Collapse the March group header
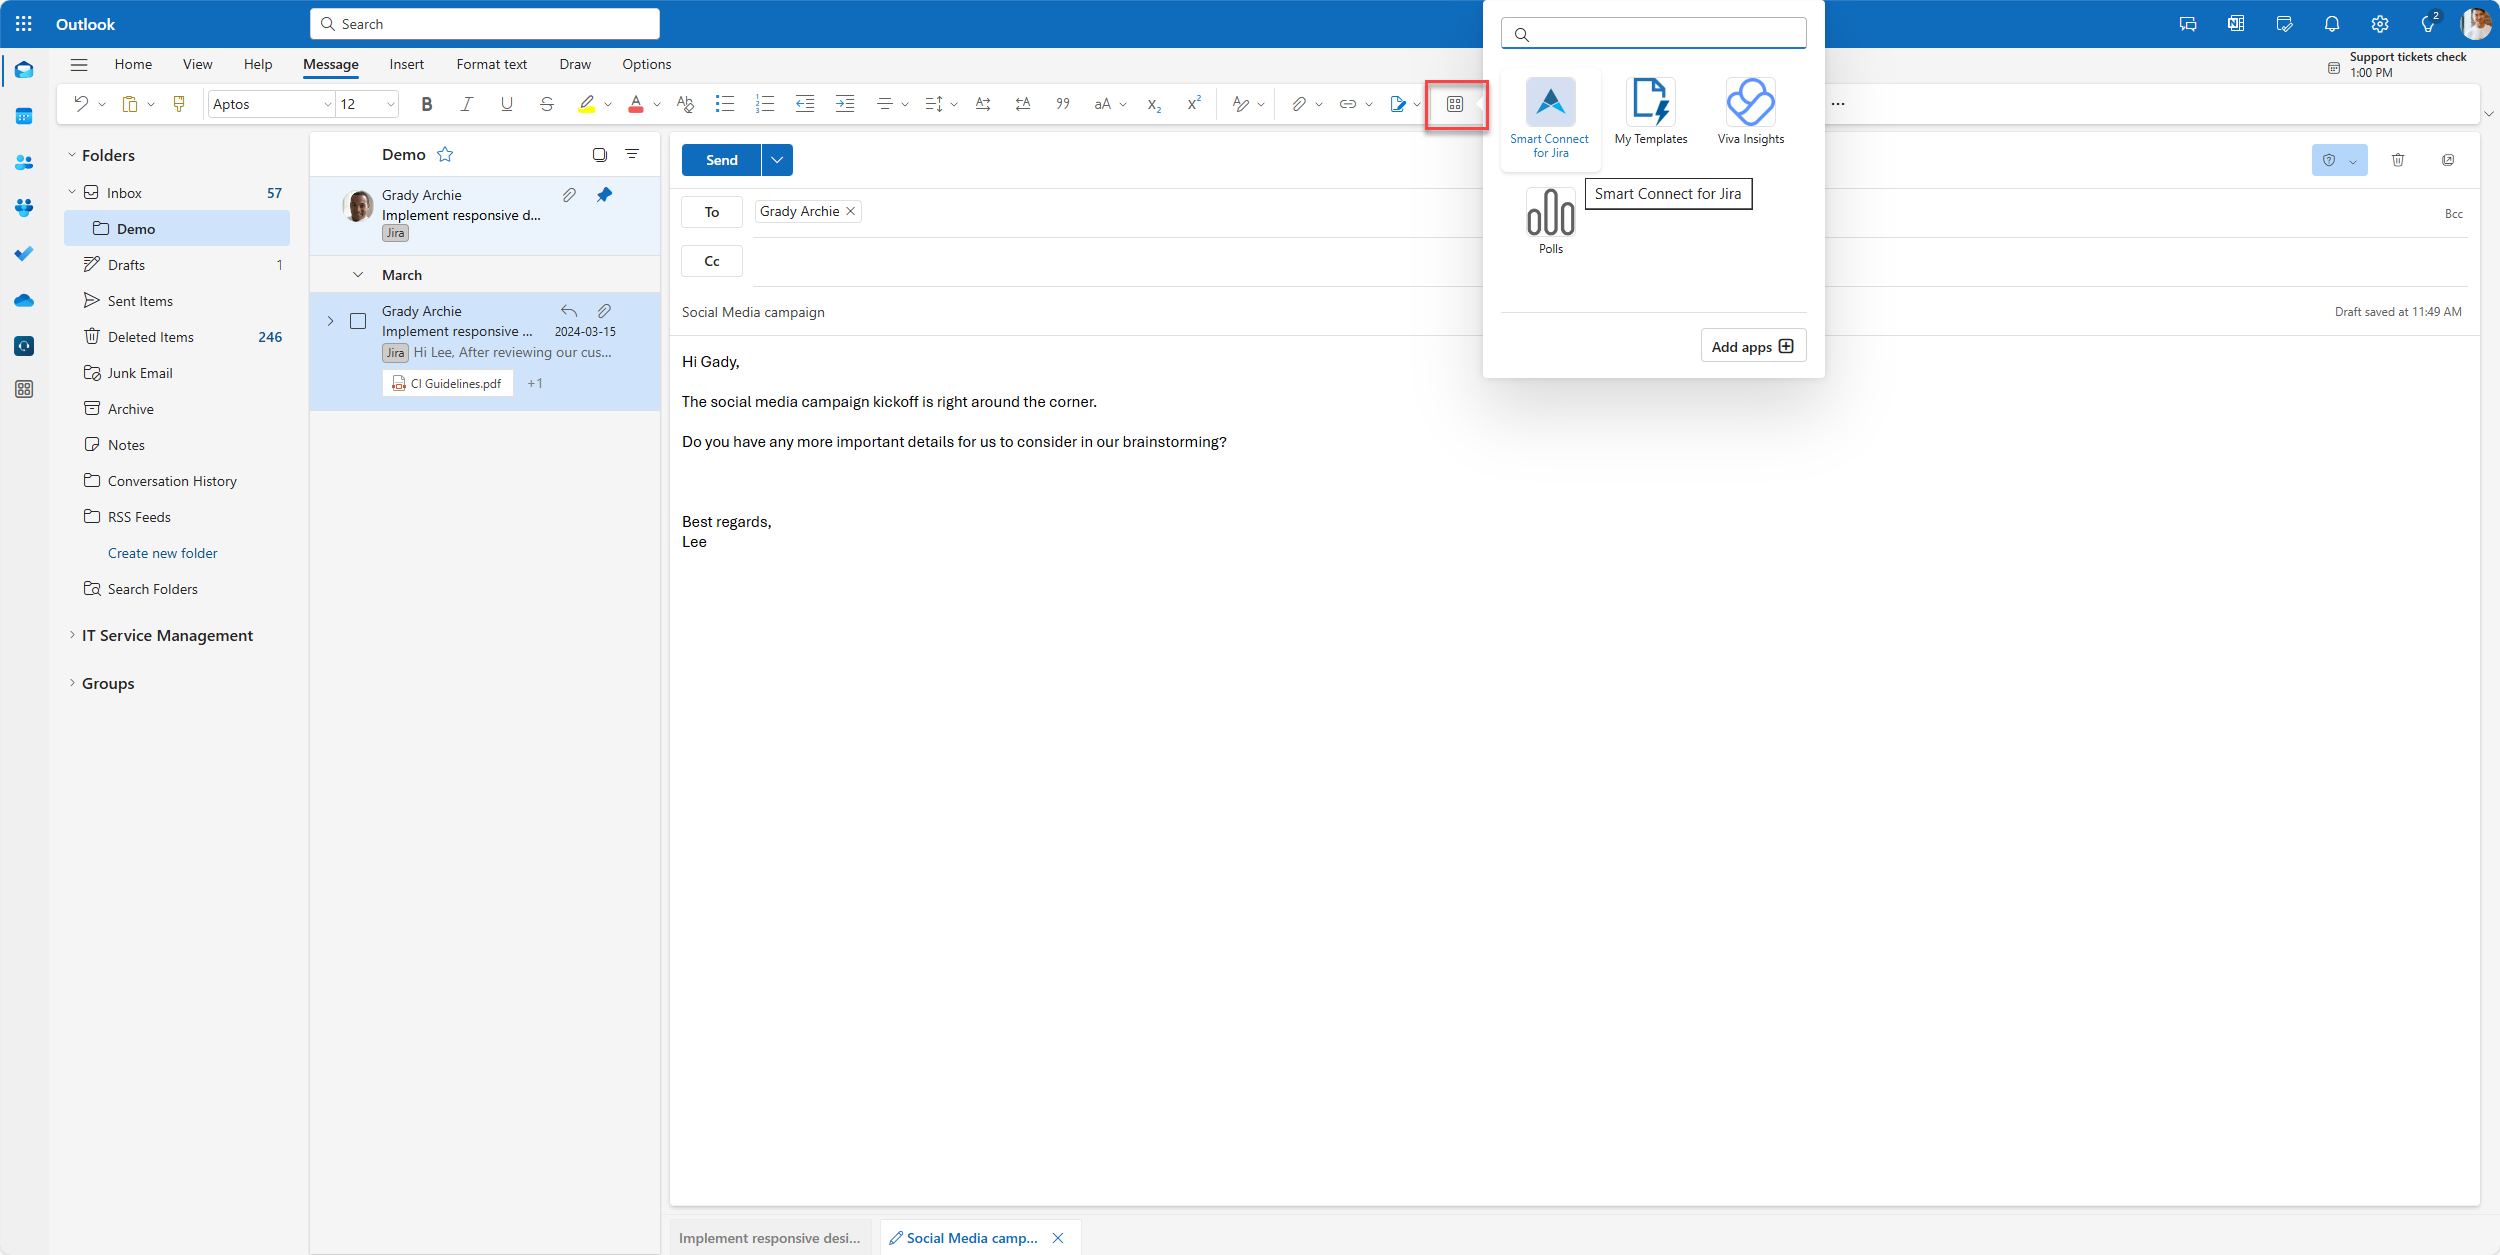This screenshot has width=2500, height=1255. coord(358,275)
